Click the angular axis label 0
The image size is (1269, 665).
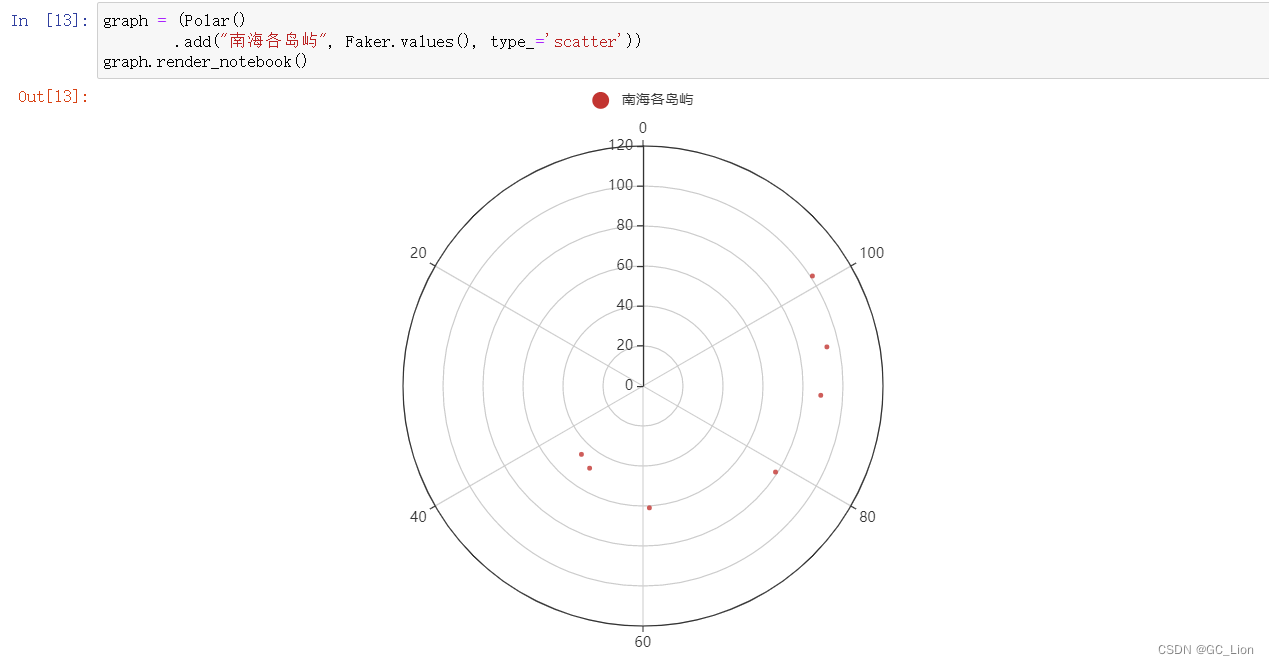[643, 128]
